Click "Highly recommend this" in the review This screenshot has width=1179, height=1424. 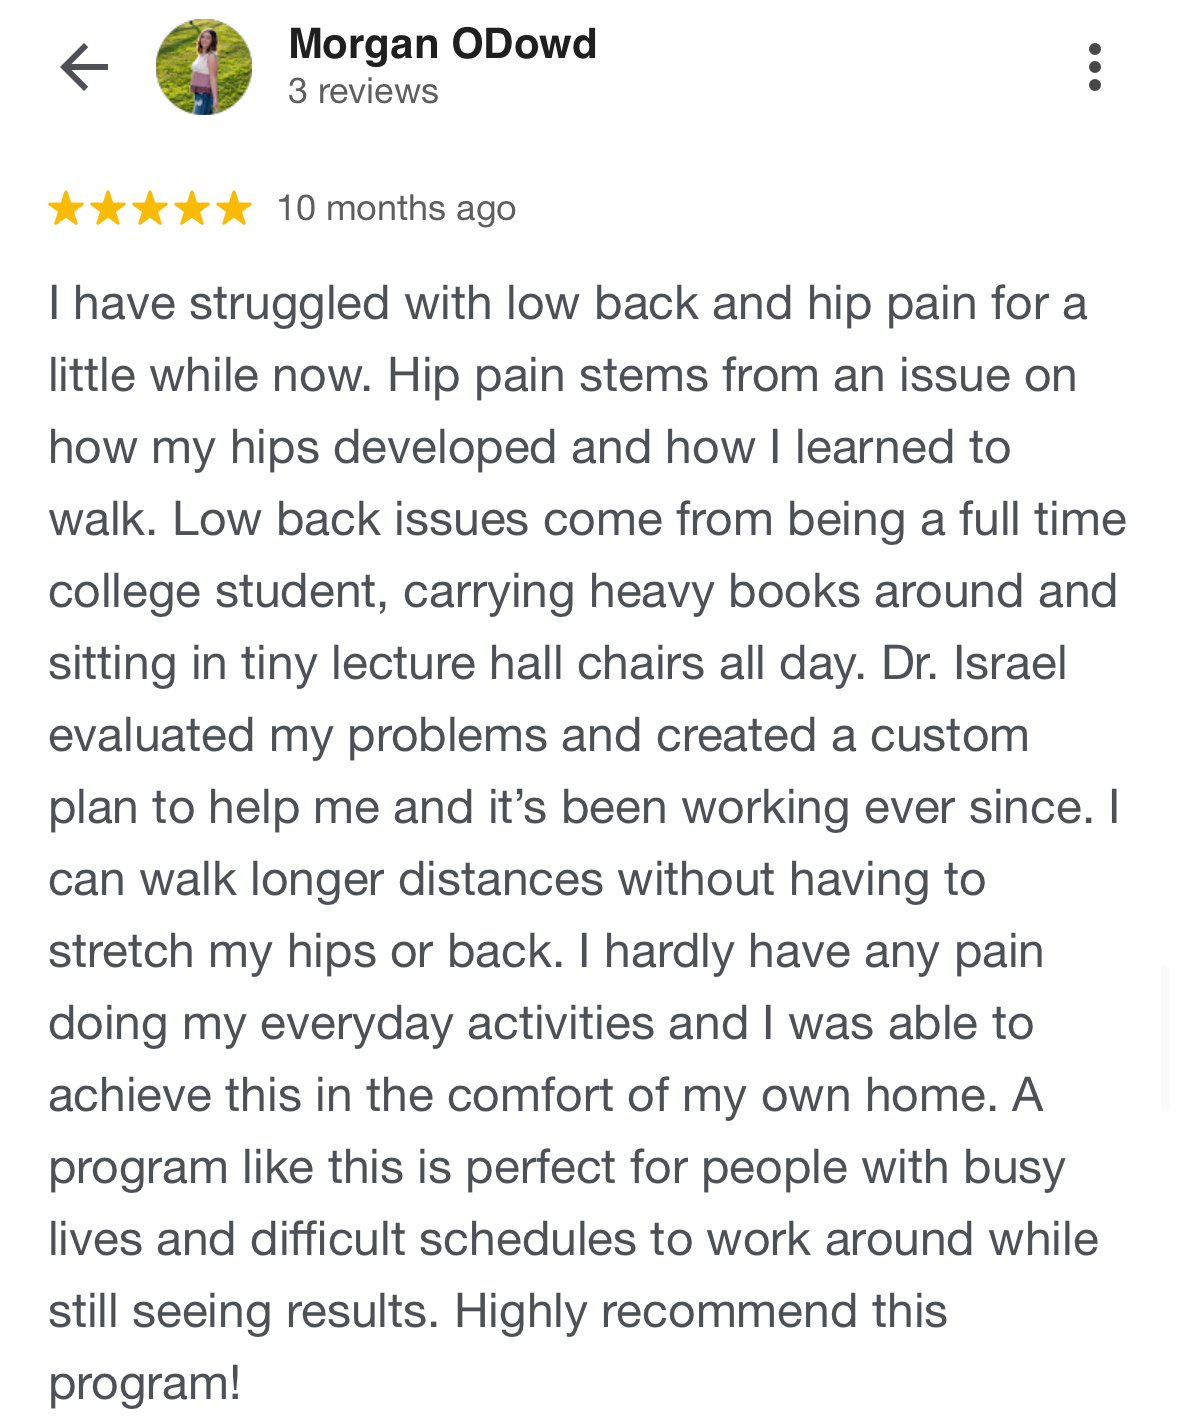pyautogui.click(x=700, y=1312)
